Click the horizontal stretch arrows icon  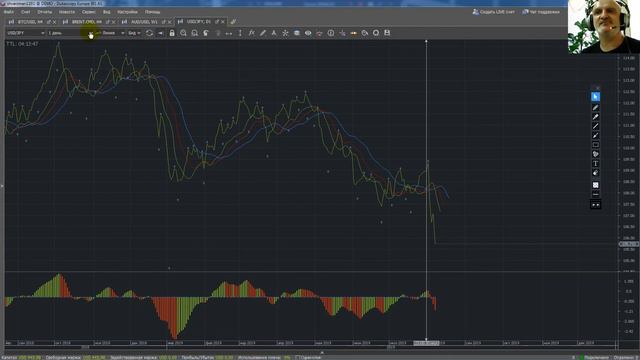[229, 33]
